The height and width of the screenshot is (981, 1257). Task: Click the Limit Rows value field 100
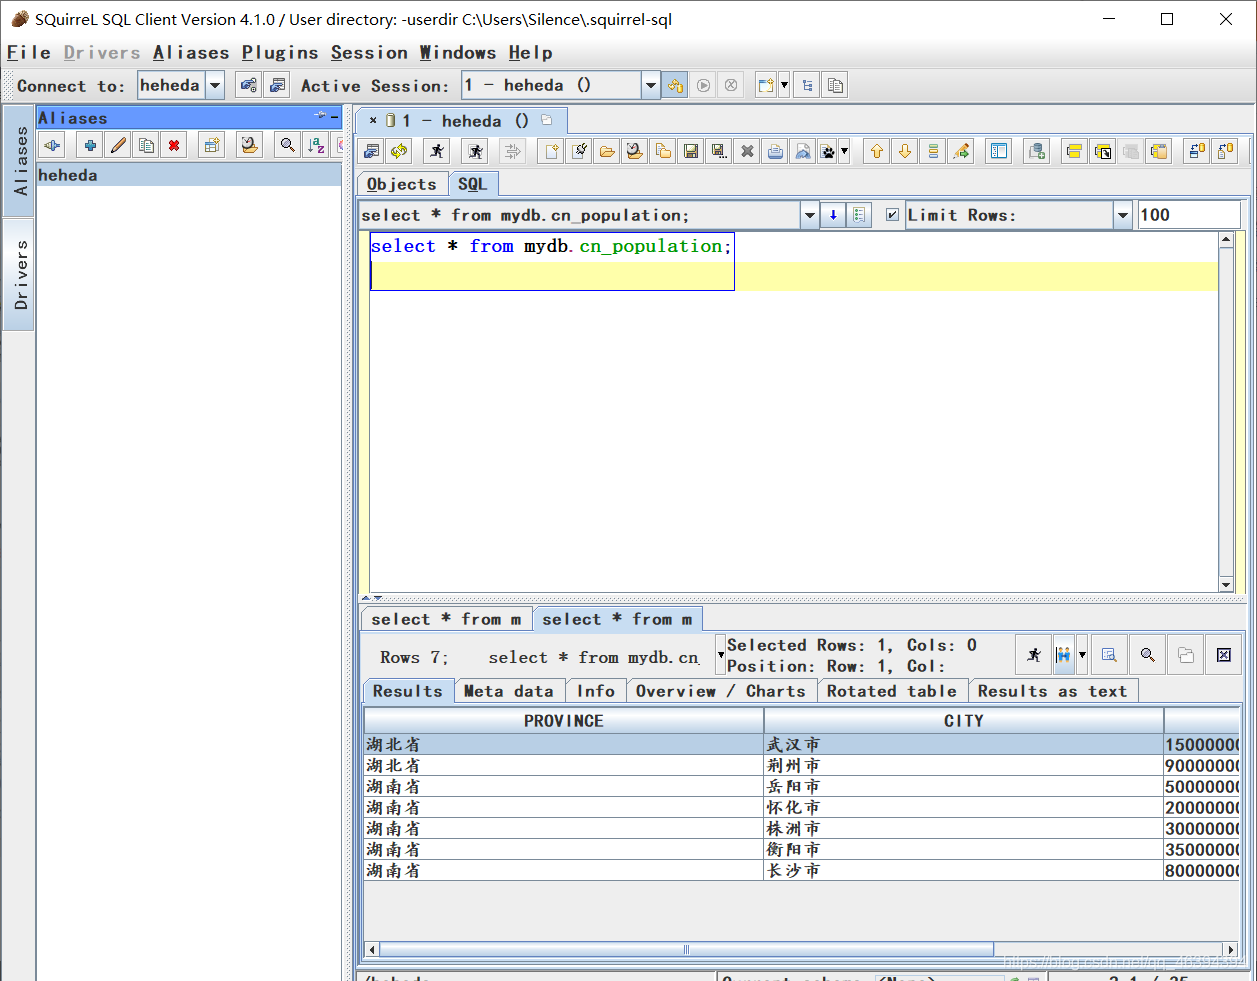[x=1189, y=215]
